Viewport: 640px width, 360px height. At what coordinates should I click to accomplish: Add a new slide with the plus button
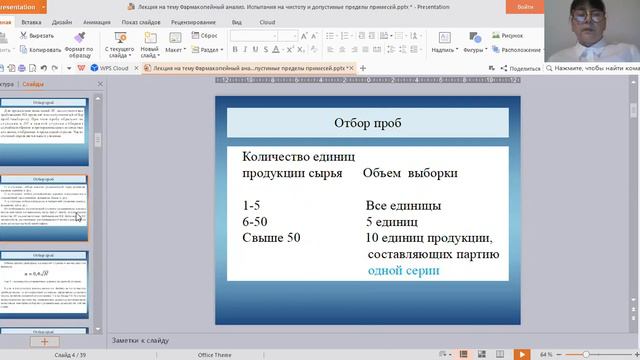pyautogui.click(x=44, y=342)
